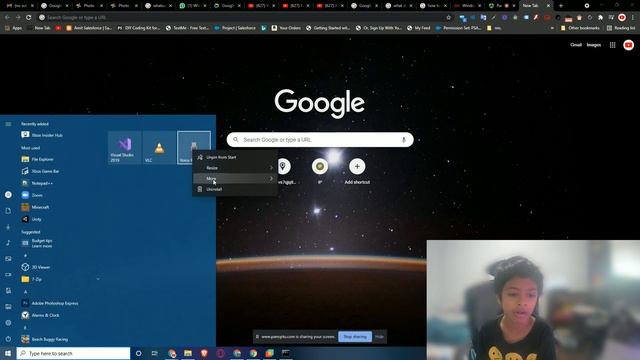
Task: Click the Add shortcut button
Action: pos(357,171)
